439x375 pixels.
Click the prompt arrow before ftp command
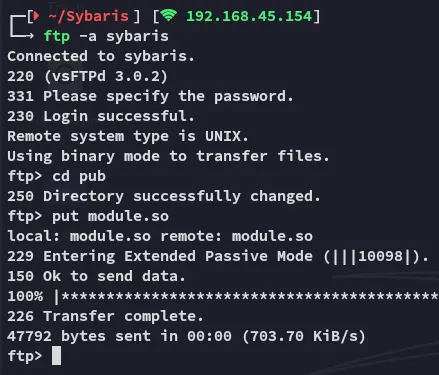coord(21,28)
